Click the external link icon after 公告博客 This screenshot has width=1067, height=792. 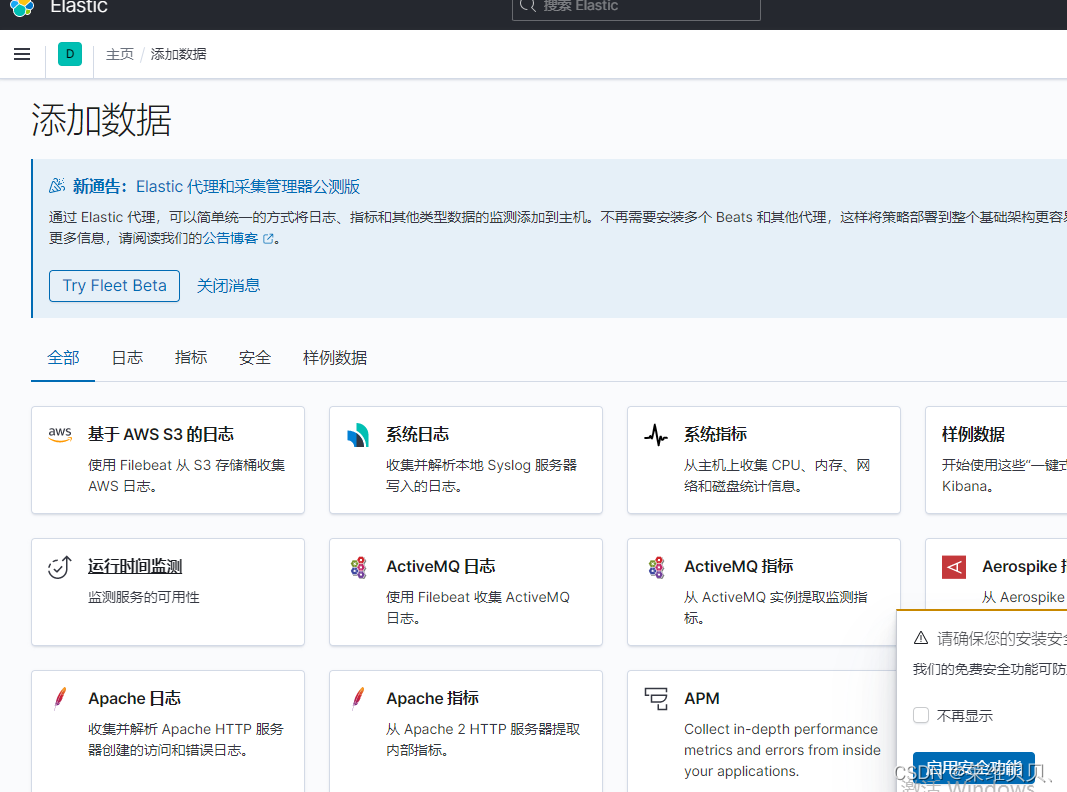pos(268,239)
